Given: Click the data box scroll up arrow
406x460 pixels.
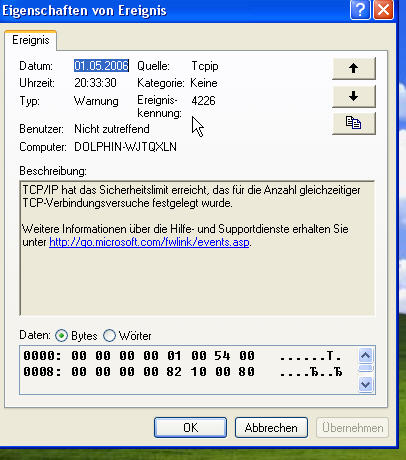Looking at the screenshot, I should click(x=366, y=356).
